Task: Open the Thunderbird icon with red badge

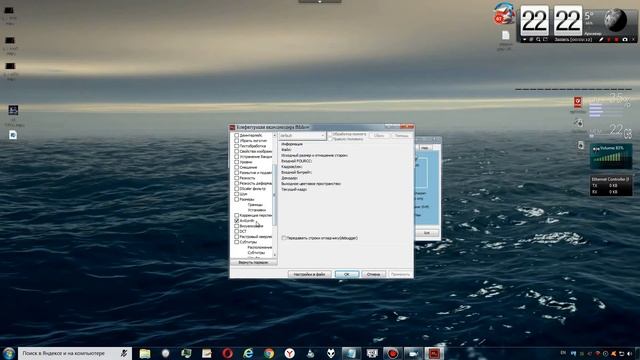Action: point(504,13)
